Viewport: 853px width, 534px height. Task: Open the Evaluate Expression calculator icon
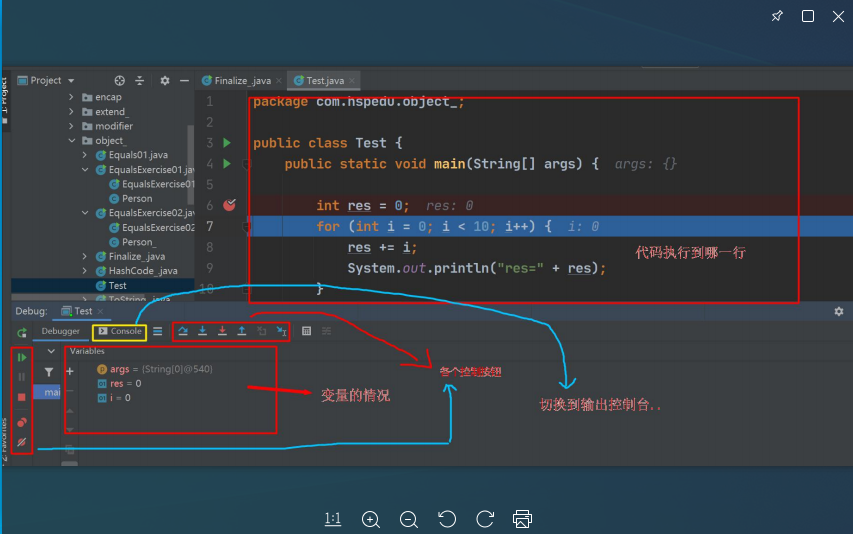pos(306,331)
